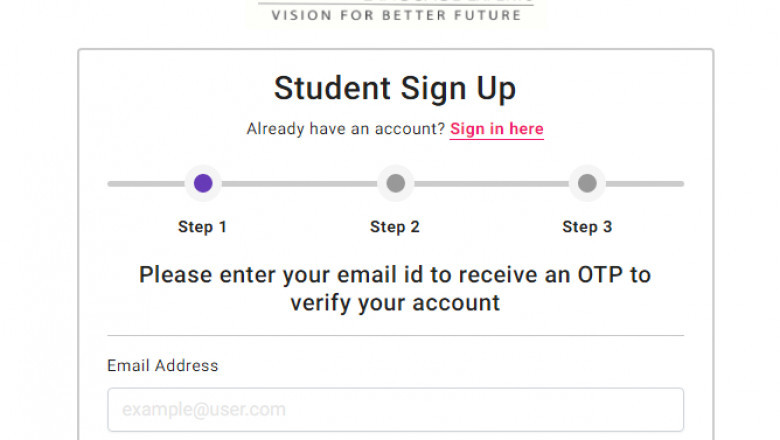Click the "Already have an account?" text
The width and height of the screenshot is (780, 440).
coord(345,129)
